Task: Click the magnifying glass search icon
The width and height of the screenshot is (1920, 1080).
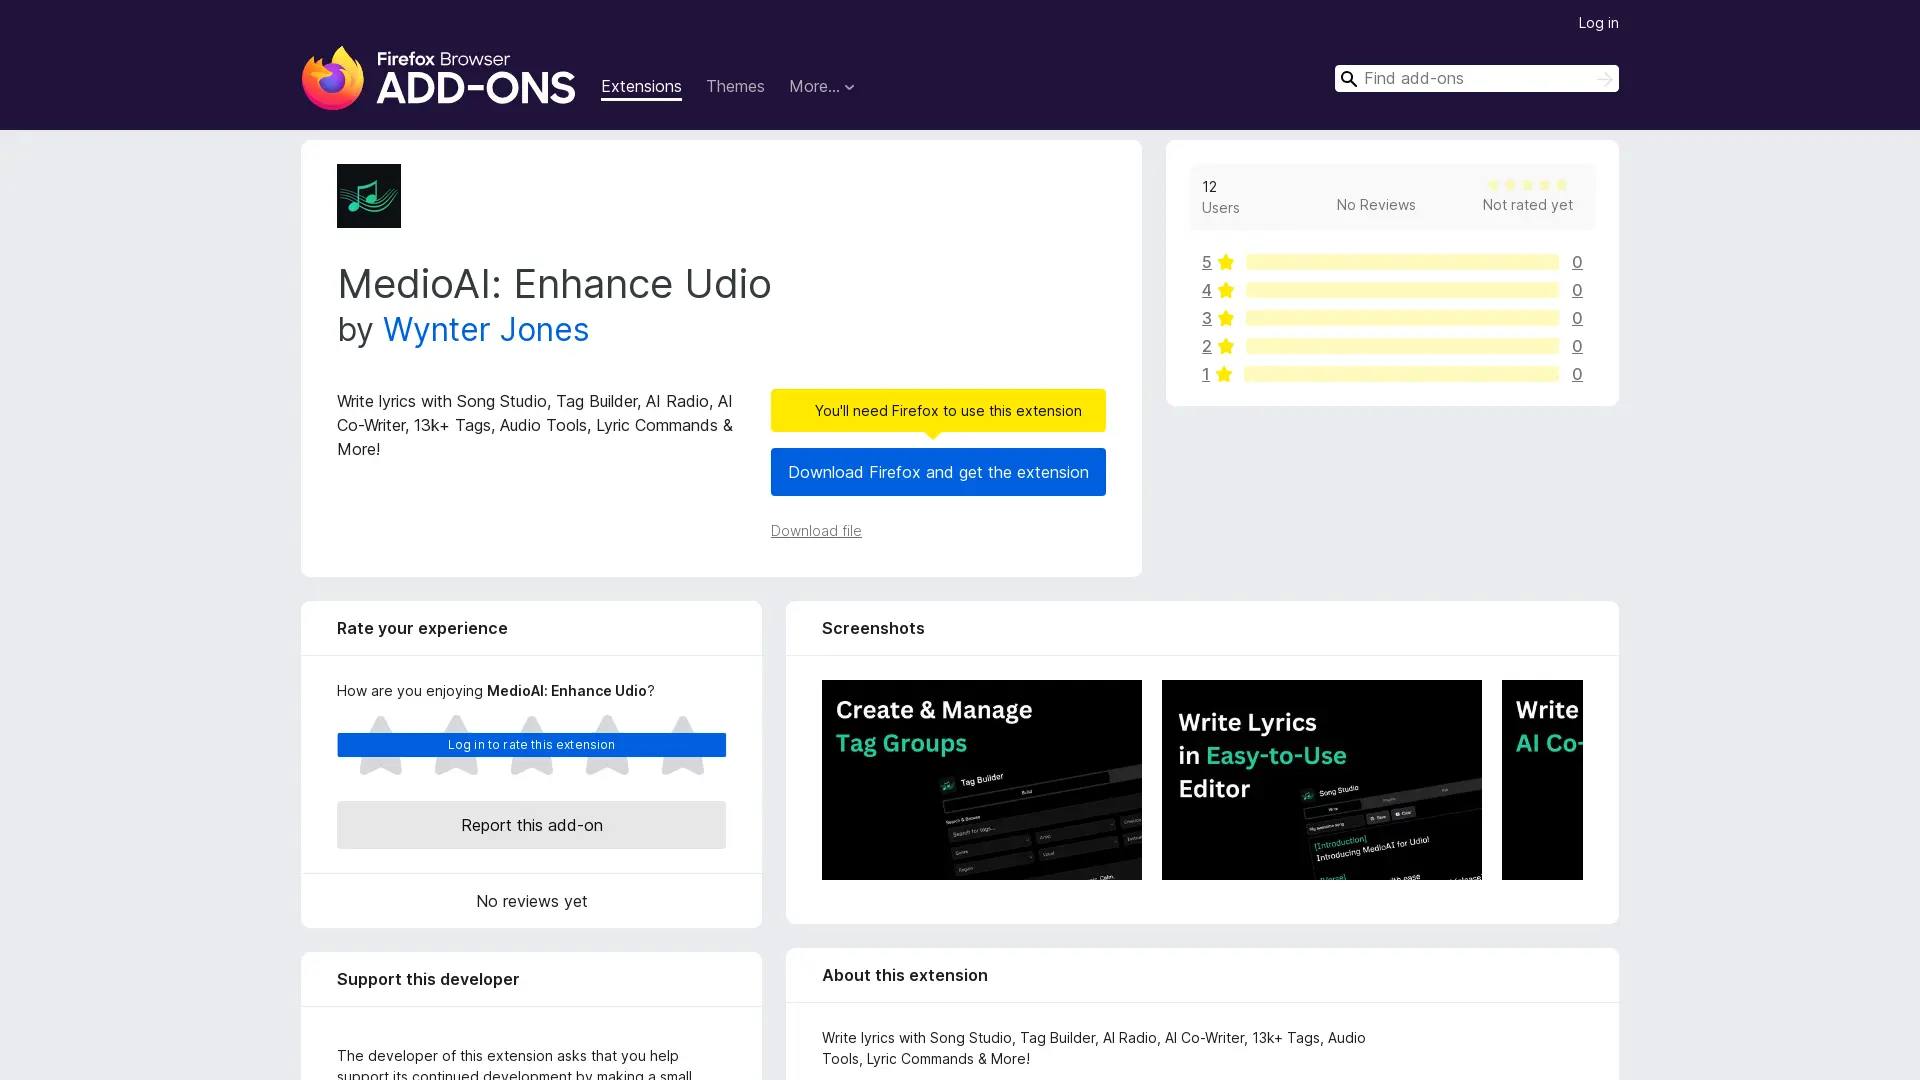Action: click(x=1349, y=78)
